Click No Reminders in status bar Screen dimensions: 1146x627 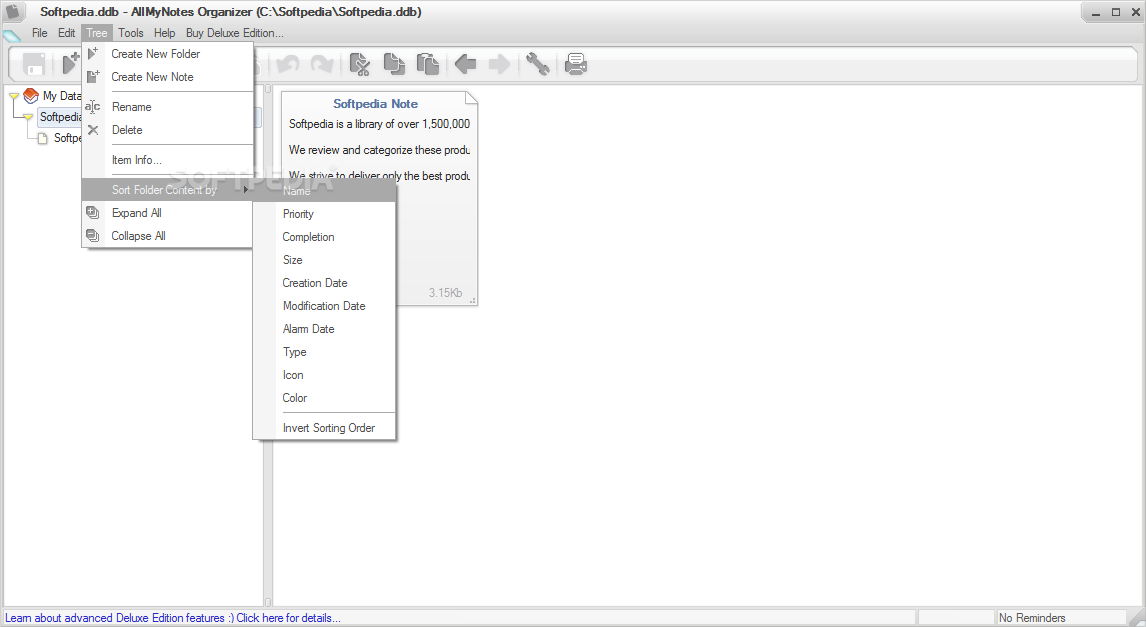coord(1032,618)
